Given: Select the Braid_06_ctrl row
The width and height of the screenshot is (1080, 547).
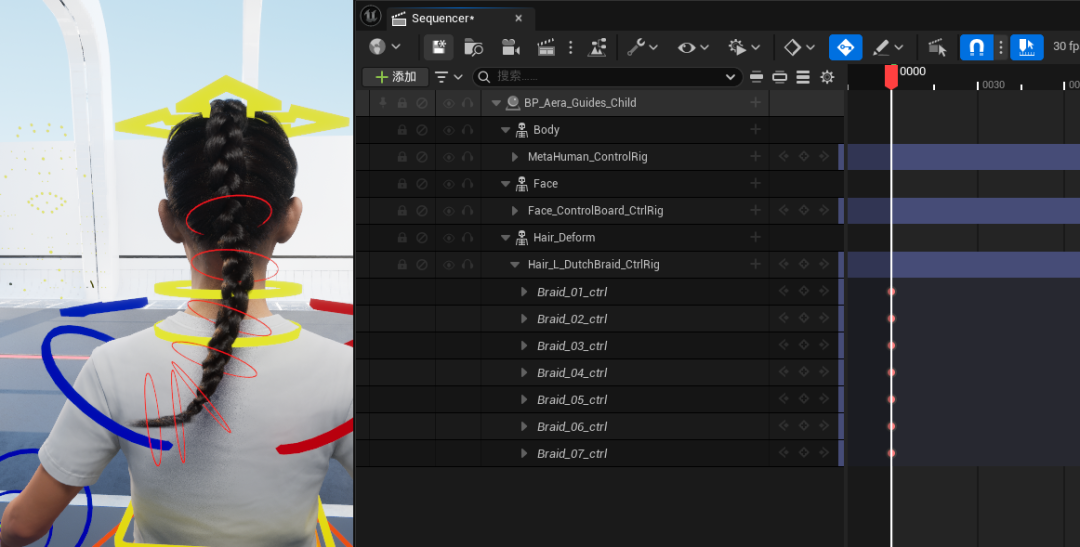Looking at the screenshot, I should [600, 426].
